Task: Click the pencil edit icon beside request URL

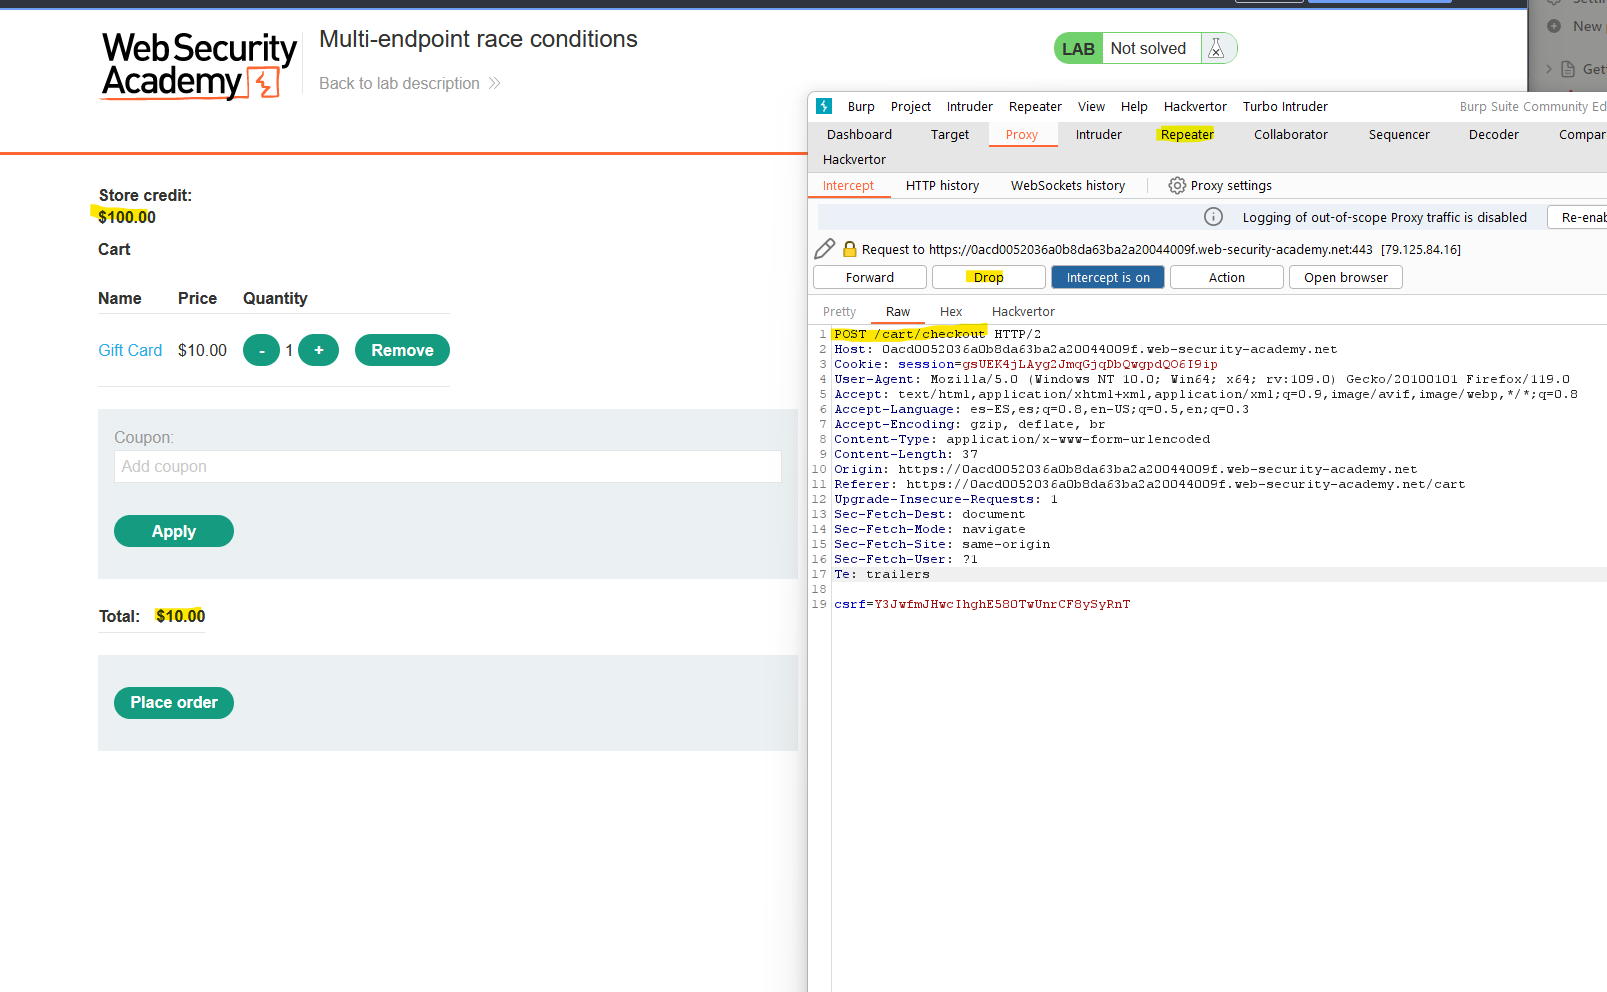Action: click(825, 249)
